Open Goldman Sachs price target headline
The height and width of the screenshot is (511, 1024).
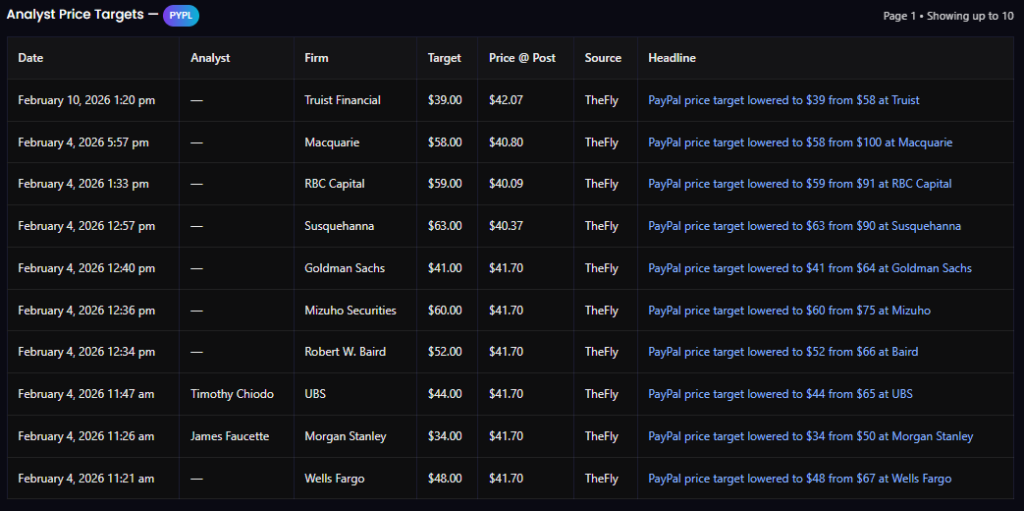(809, 268)
